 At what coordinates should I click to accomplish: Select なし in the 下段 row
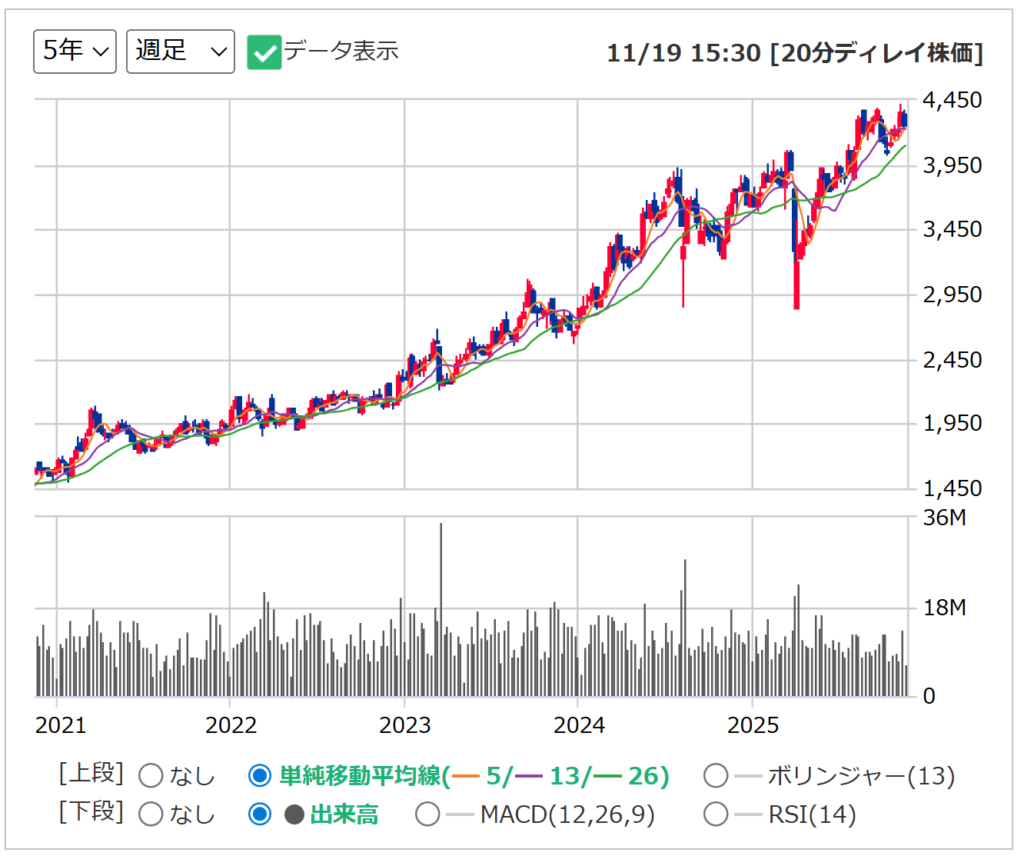pyautogui.click(x=150, y=814)
